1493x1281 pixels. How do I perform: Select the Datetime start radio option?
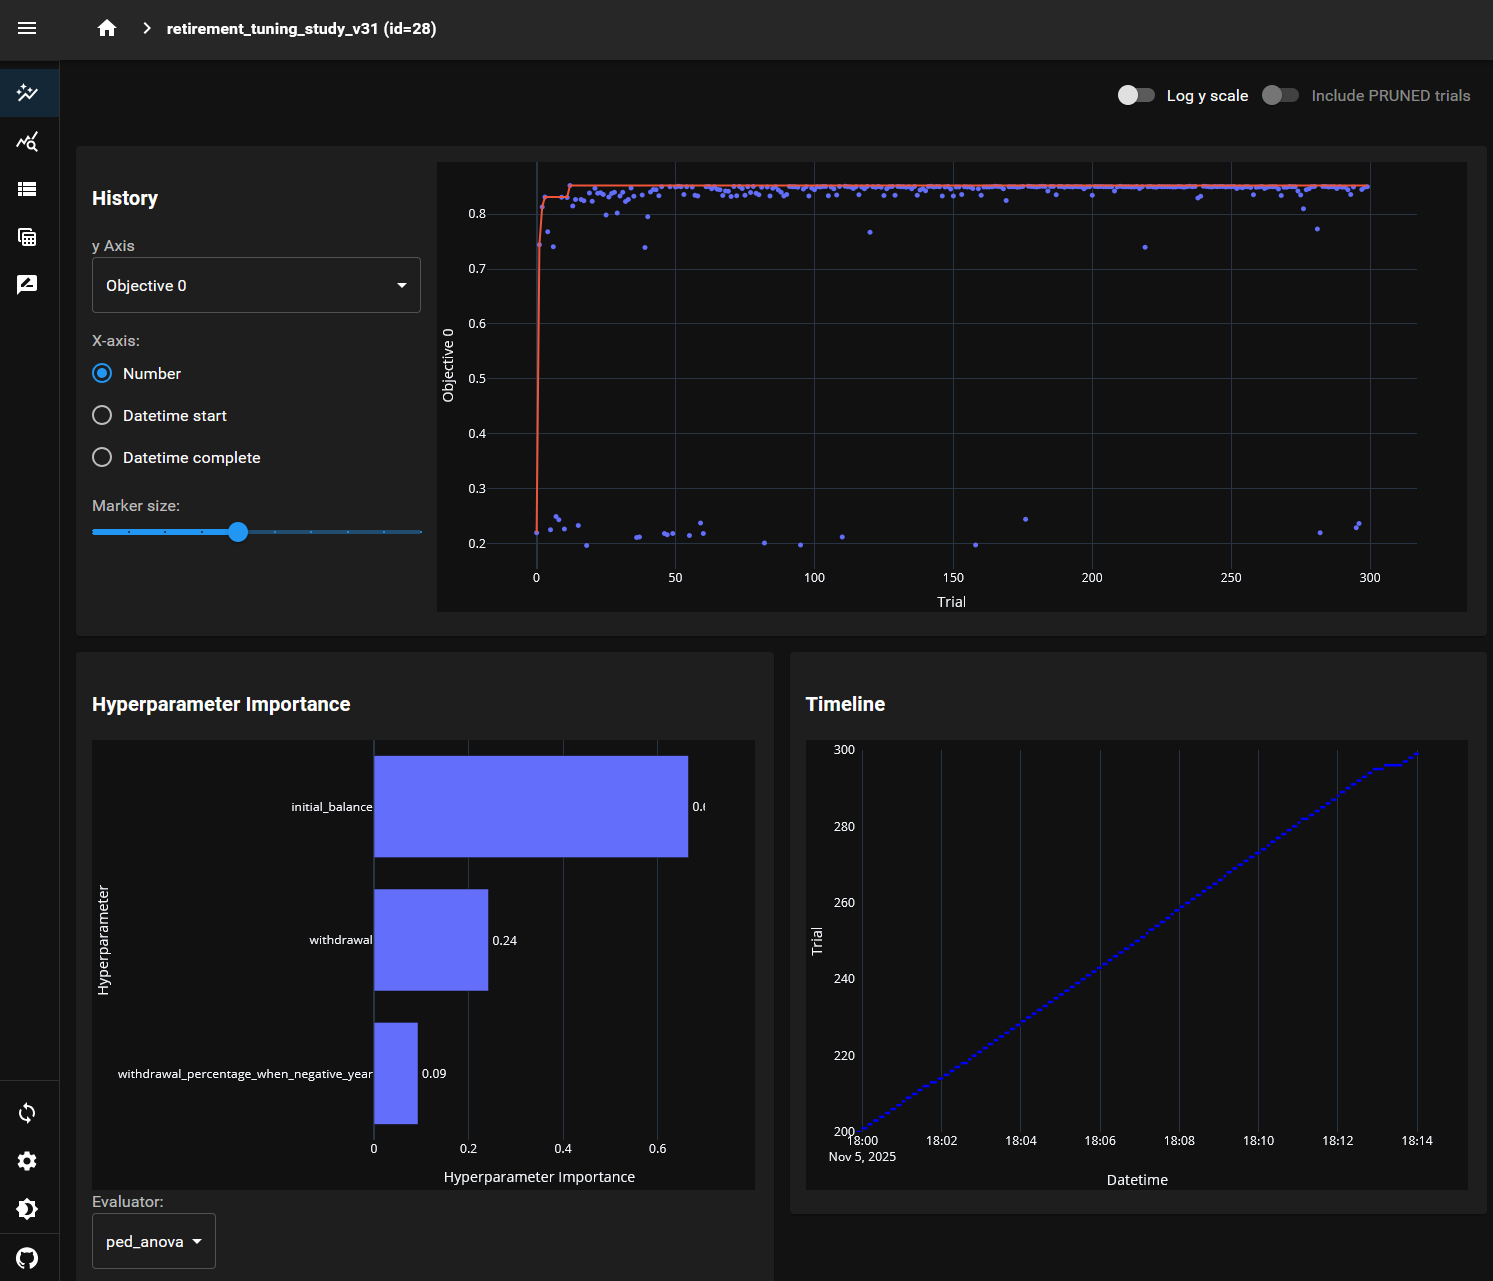(x=102, y=415)
